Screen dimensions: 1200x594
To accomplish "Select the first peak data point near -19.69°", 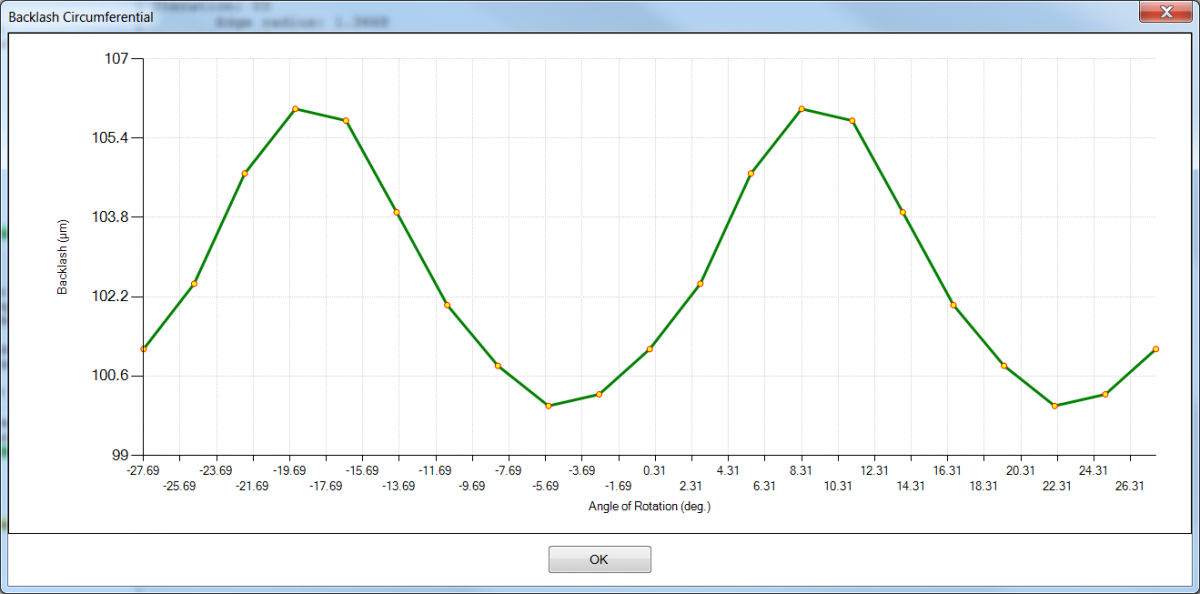I will click(x=295, y=108).
